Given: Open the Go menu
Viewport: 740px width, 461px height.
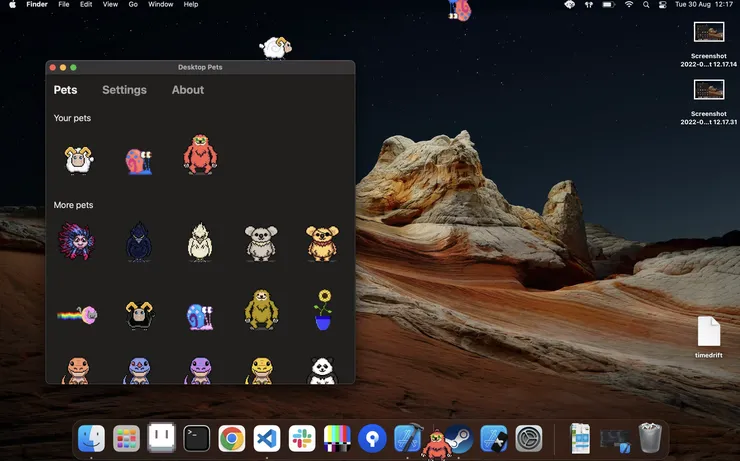Looking at the screenshot, I should 133,4.
